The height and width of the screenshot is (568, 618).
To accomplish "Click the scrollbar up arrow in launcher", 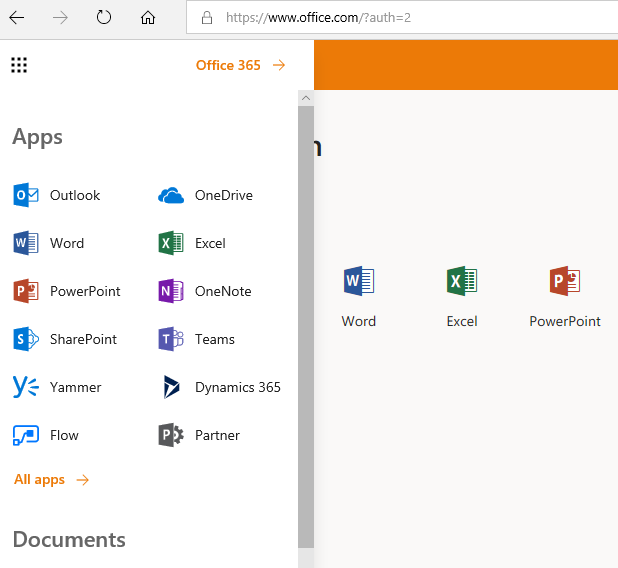I will point(306,98).
